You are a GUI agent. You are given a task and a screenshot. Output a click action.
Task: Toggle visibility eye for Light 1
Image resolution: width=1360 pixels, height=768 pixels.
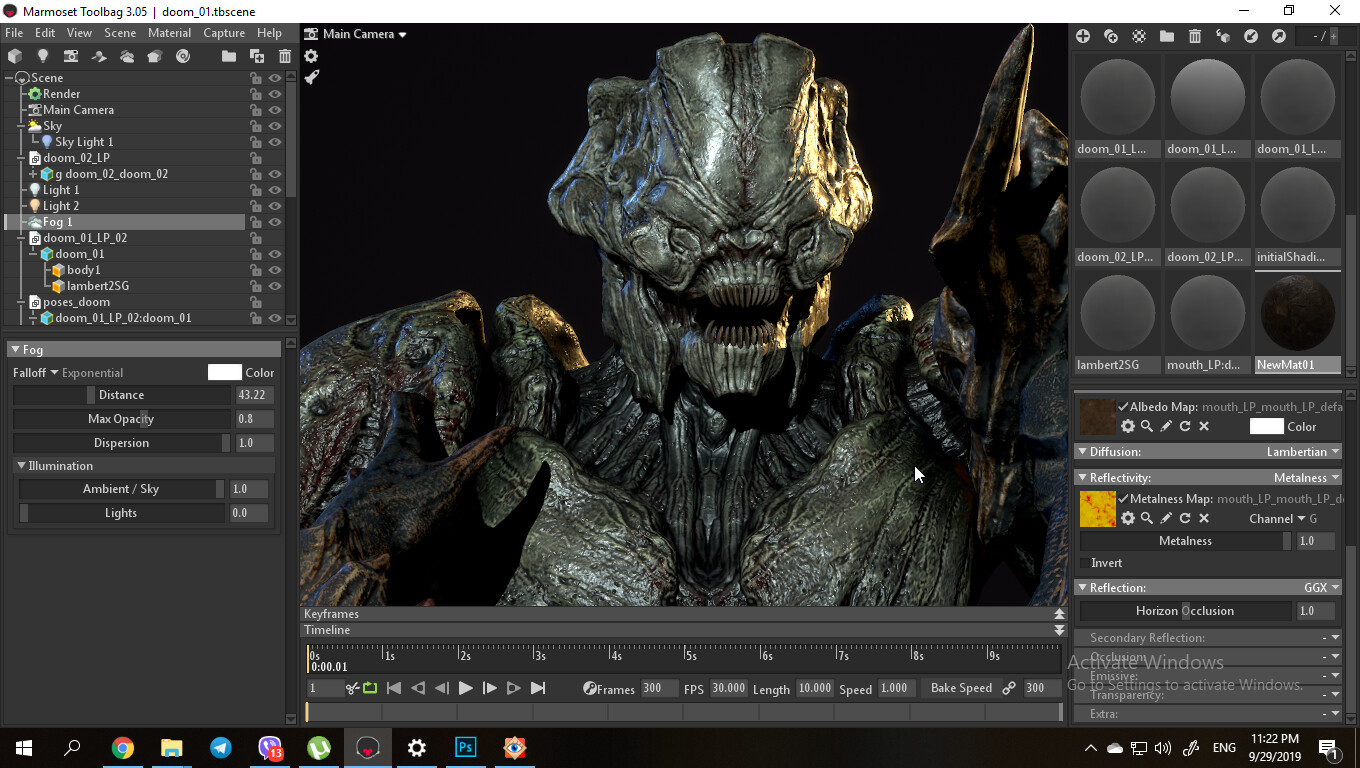click(274, 190)
